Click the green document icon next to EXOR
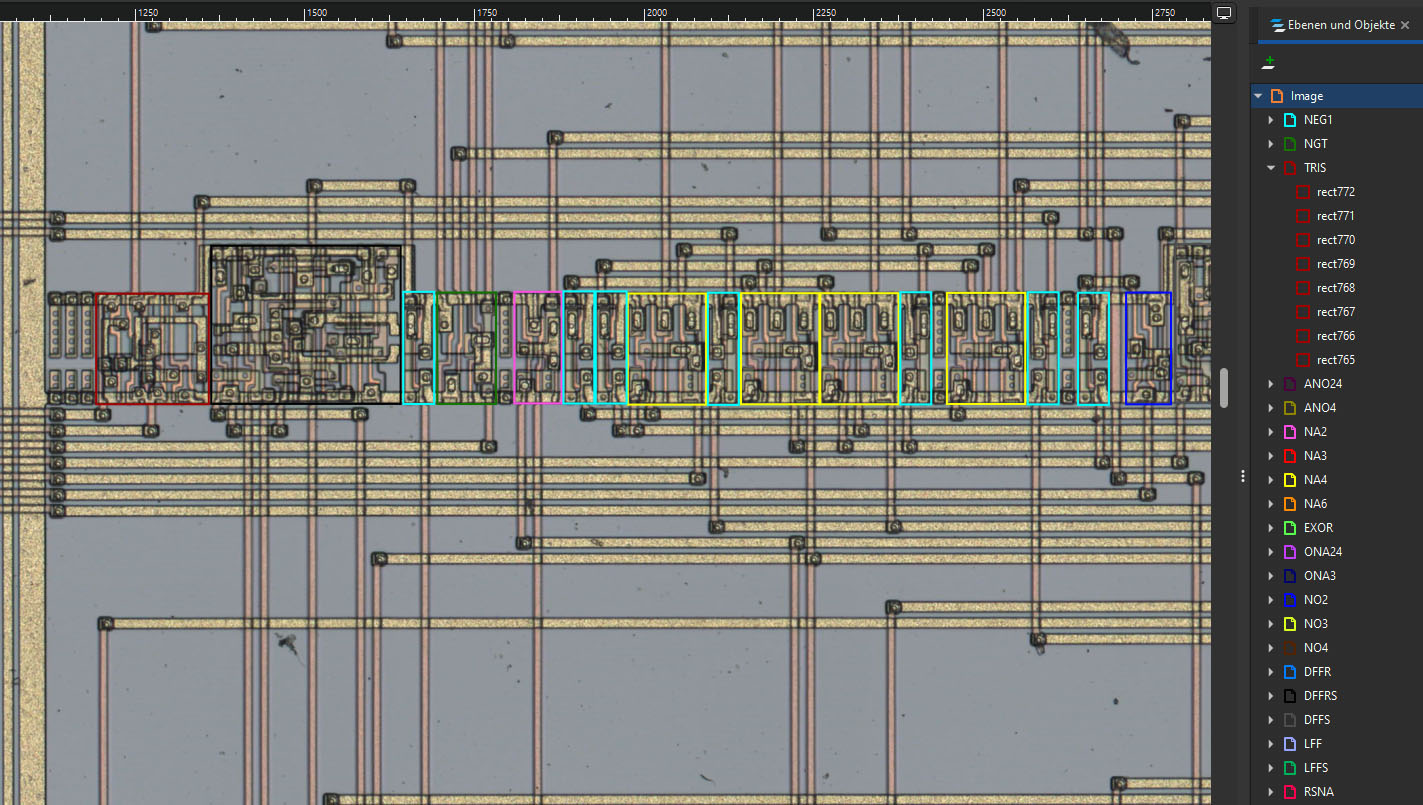The height and width of the screenshot is (805, 1423). tap(1289, 527)
